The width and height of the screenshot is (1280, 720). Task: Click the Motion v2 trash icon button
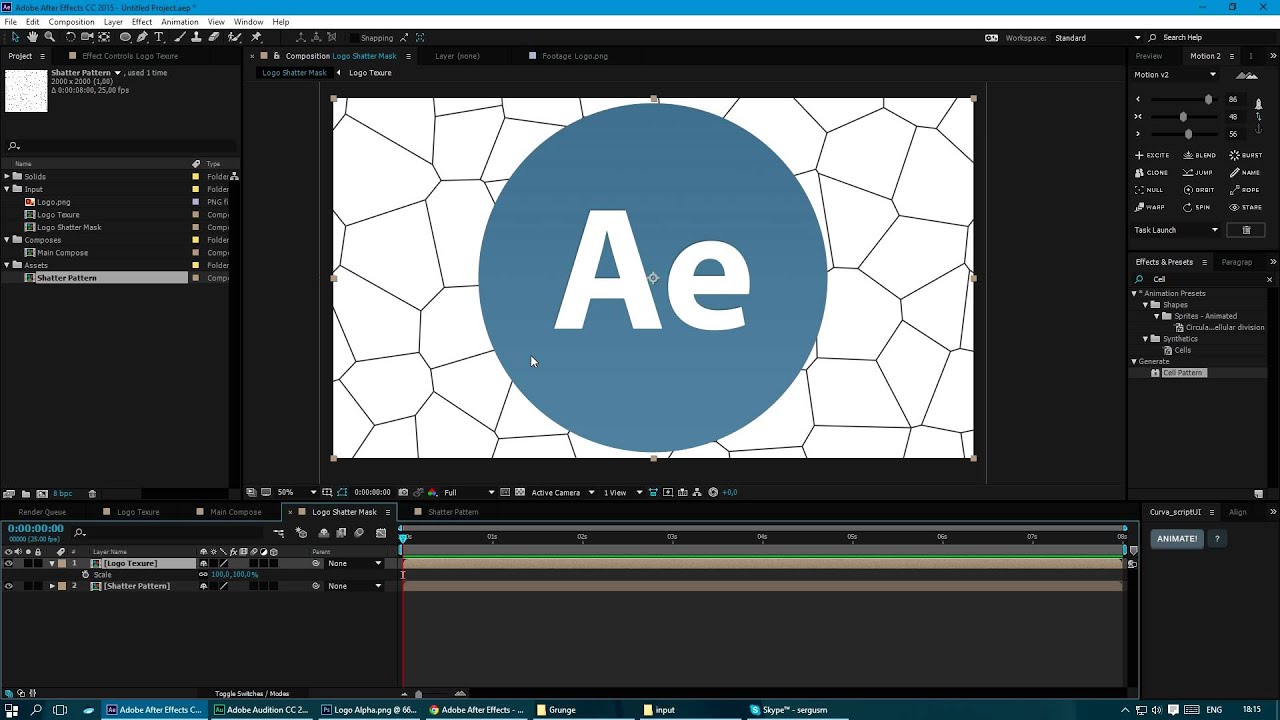coord(1246,230)
